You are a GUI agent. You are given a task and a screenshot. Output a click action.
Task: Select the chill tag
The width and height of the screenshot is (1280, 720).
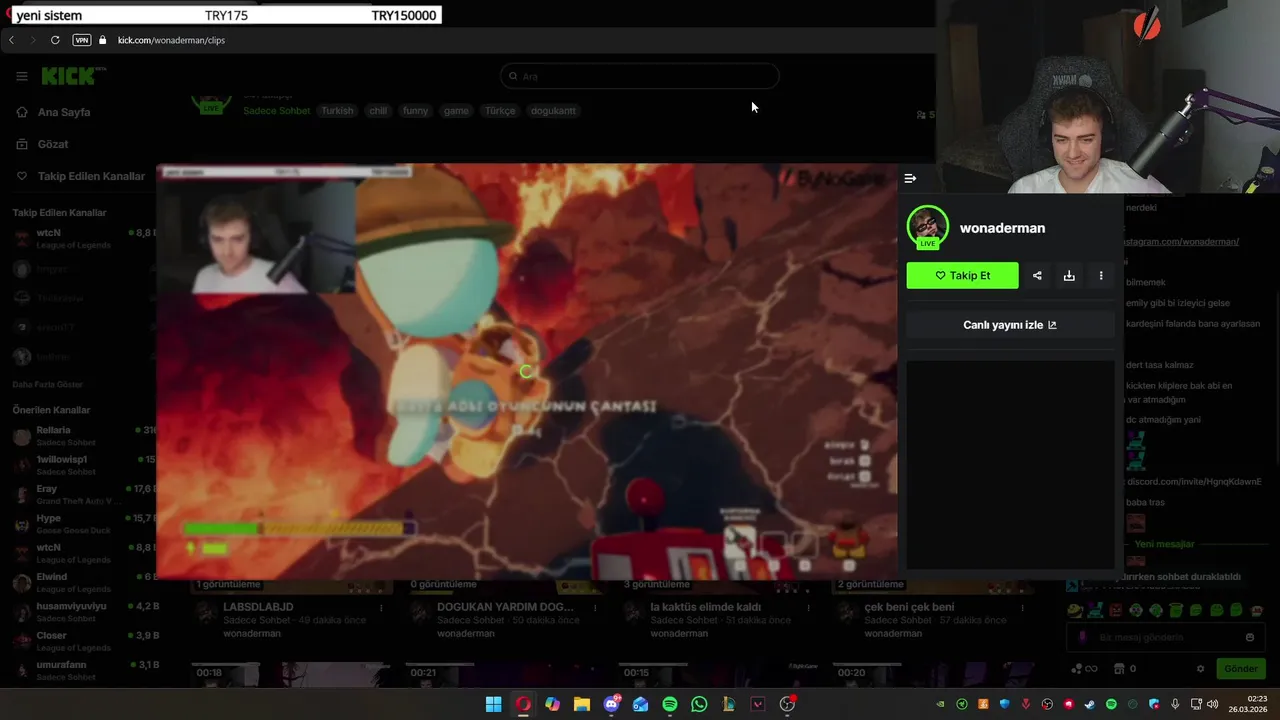(x=378, y=111)
